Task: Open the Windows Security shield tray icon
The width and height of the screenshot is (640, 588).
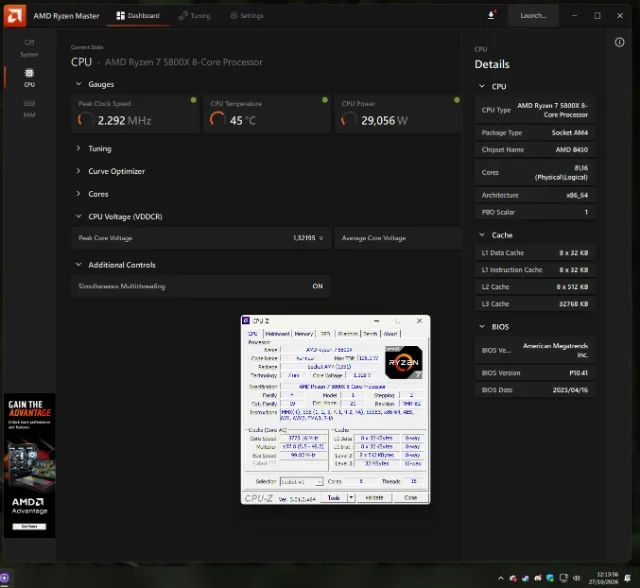Action: [550, 578]
